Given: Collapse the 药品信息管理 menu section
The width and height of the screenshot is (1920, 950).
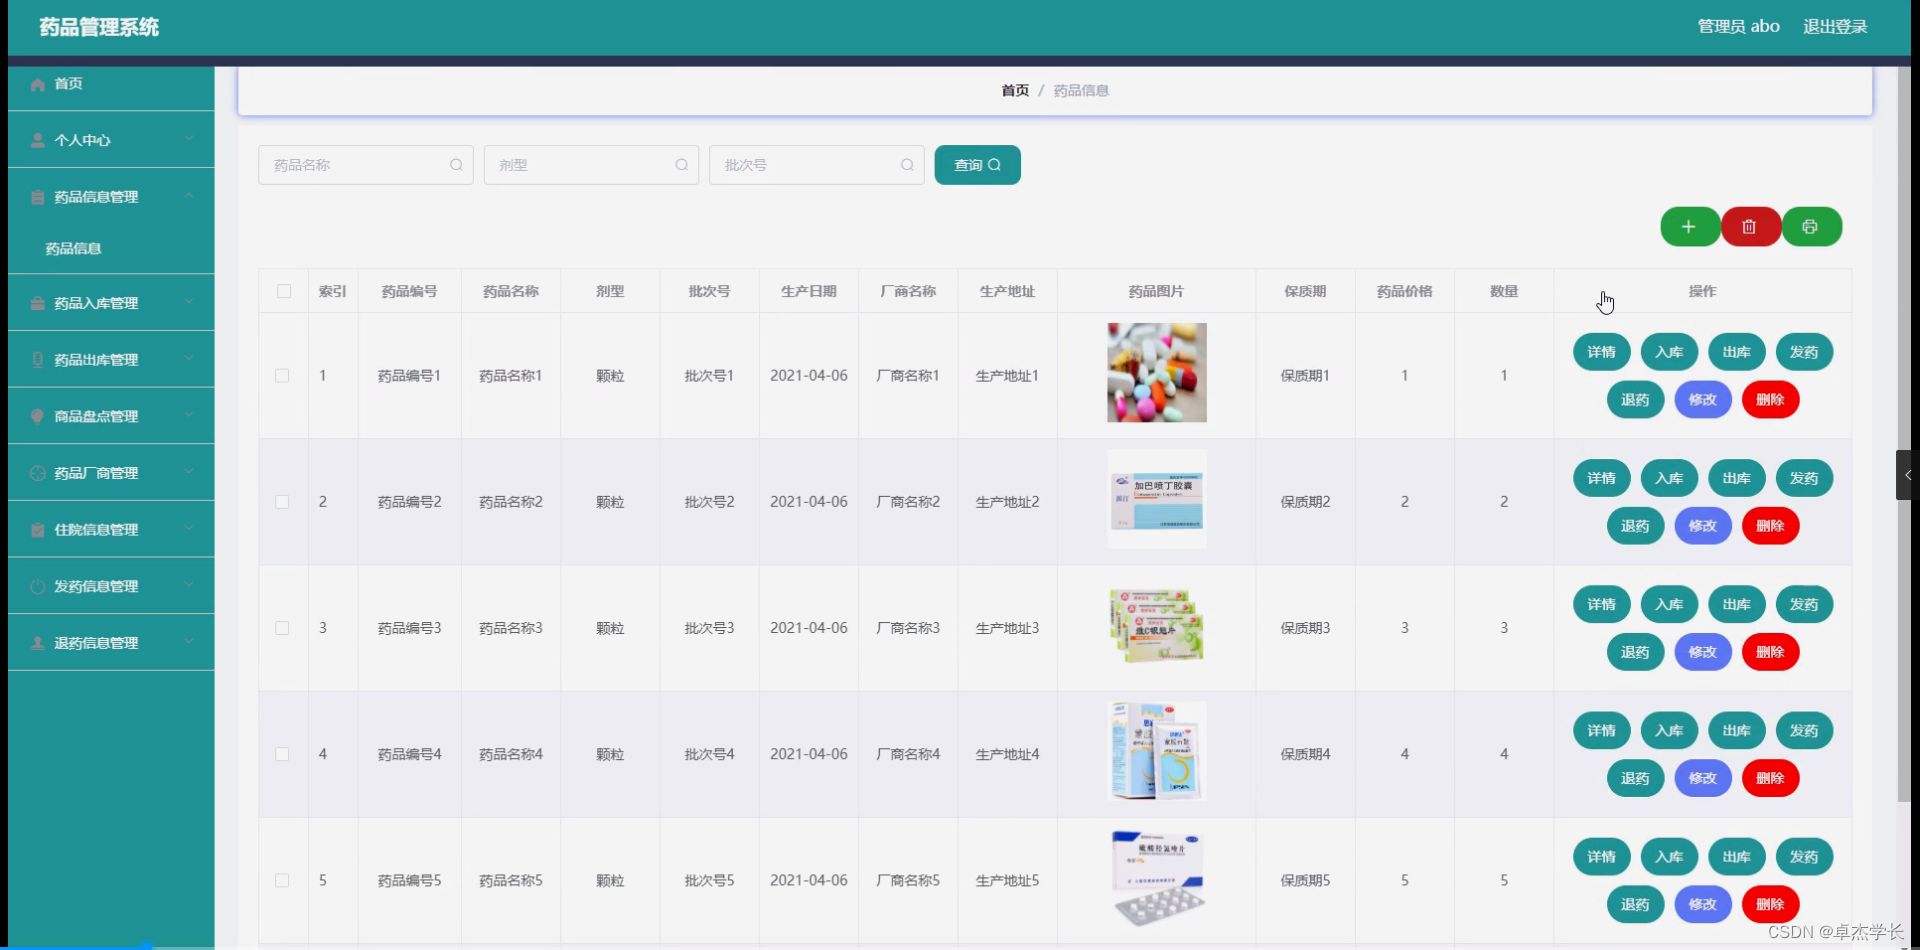Looking at the screenshot, I should [x=110, y=196].
